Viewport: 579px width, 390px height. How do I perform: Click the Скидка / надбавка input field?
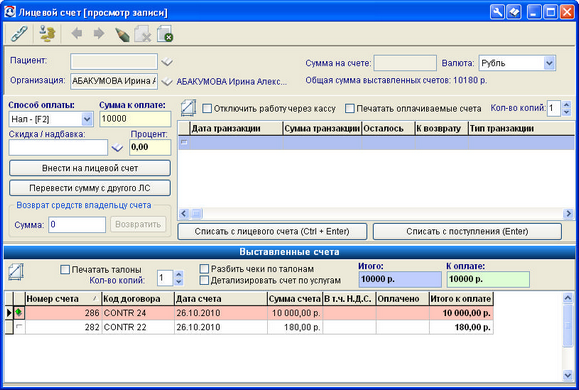(58, 148)
